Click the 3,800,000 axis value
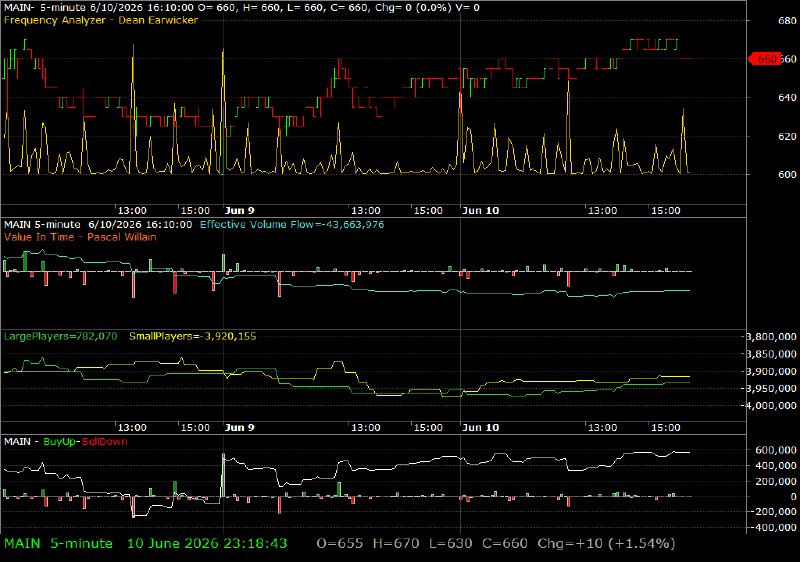This screenshot has width=800, height=562. [772, 337]
